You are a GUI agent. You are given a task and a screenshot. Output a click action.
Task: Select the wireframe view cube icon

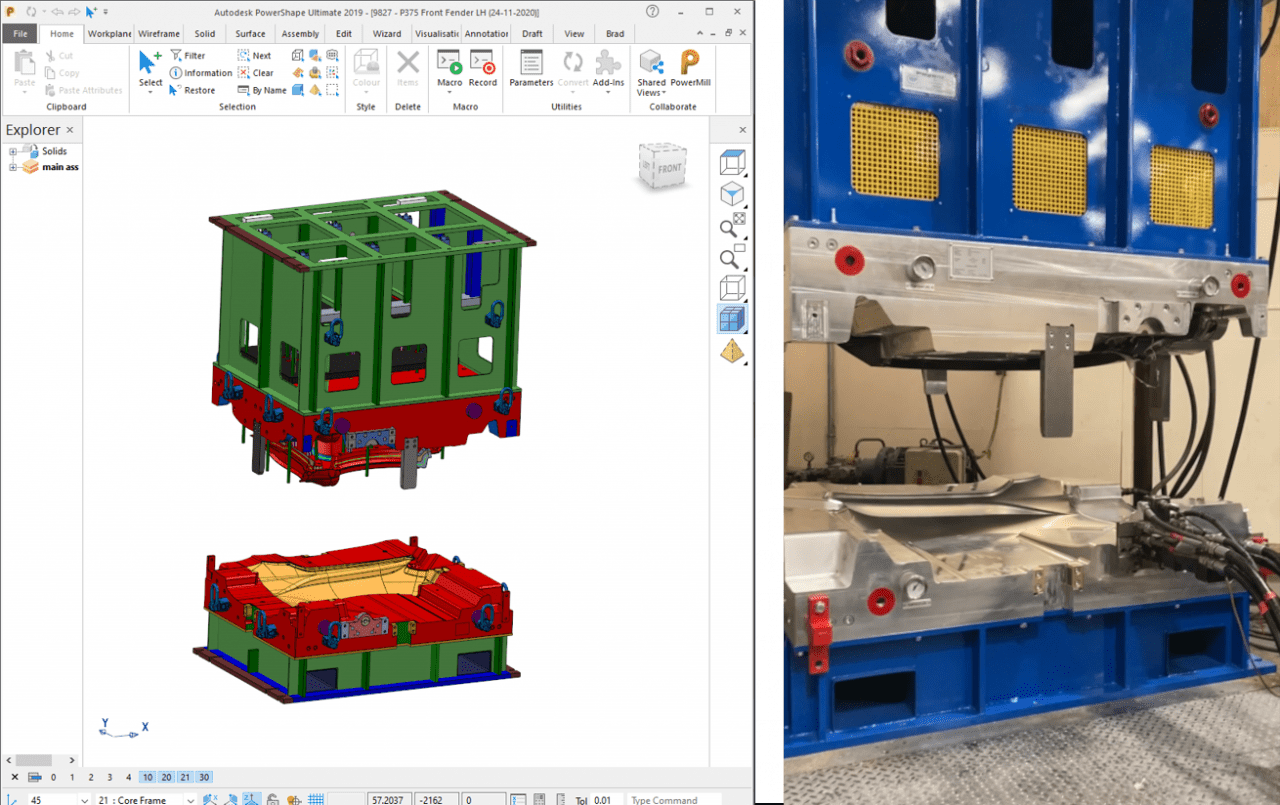732,287
